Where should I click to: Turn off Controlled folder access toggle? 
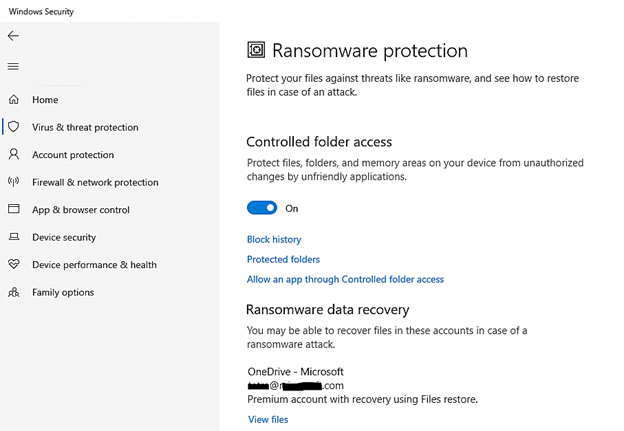(262, 208)
